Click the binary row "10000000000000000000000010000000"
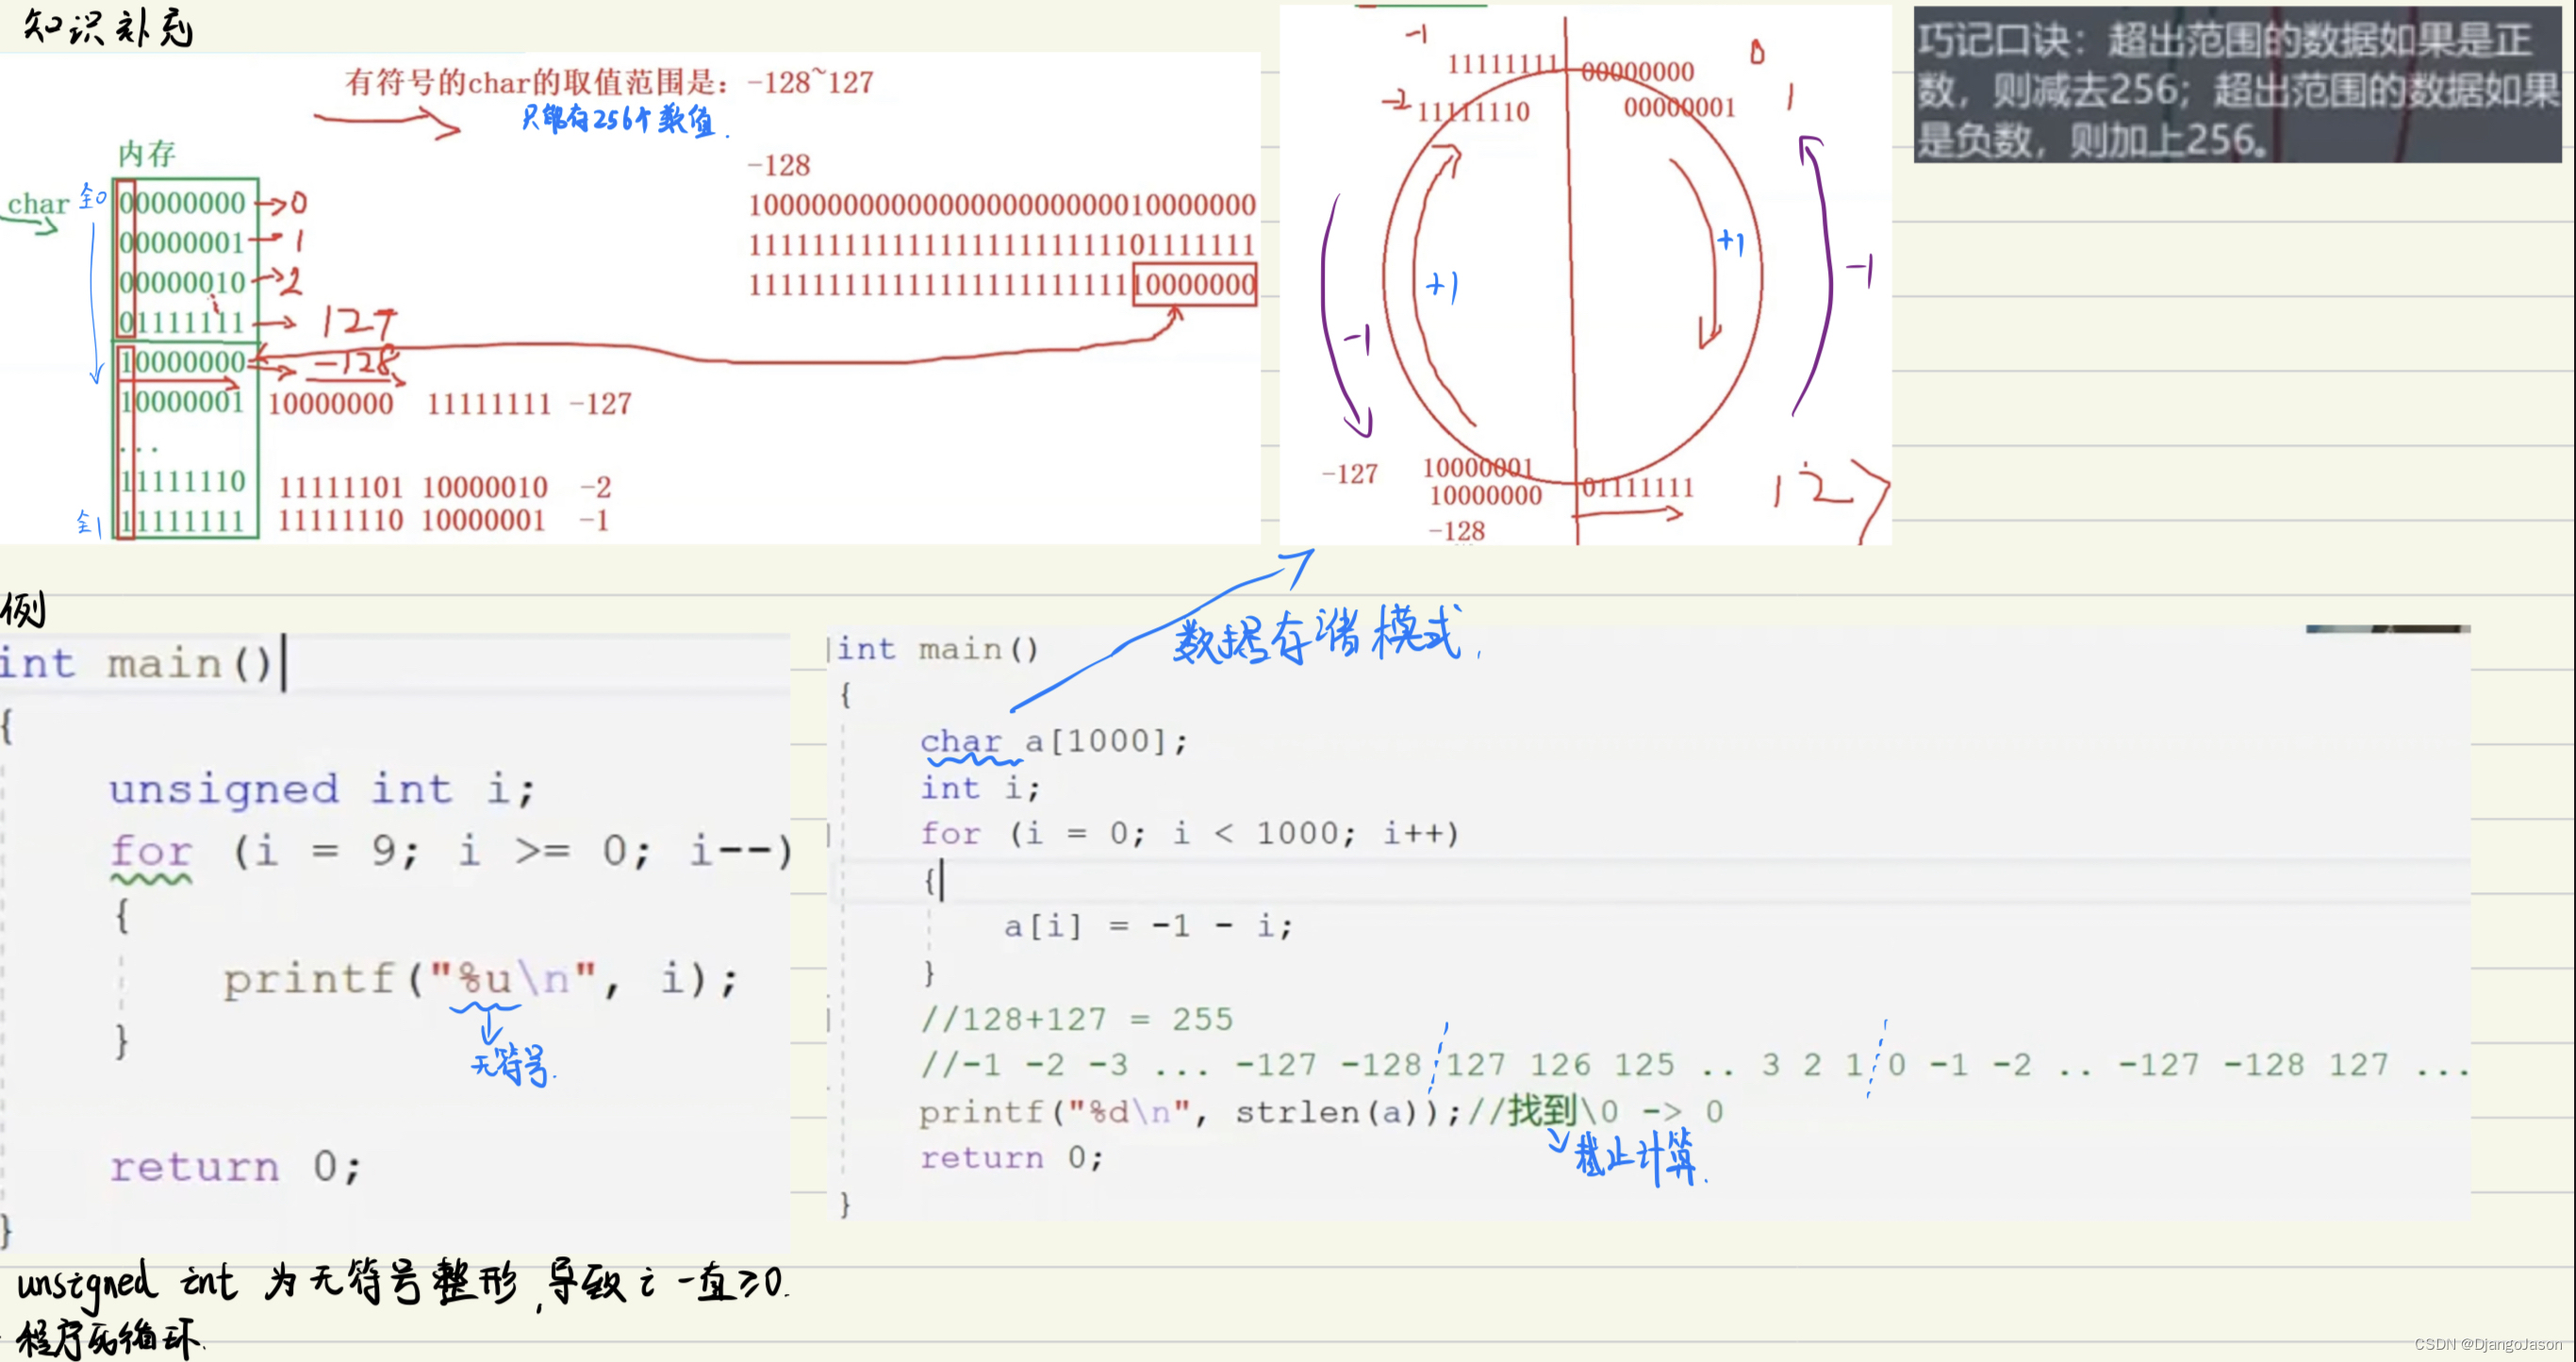The height and width of the screenshot is (1362, 2576). 1002,205
